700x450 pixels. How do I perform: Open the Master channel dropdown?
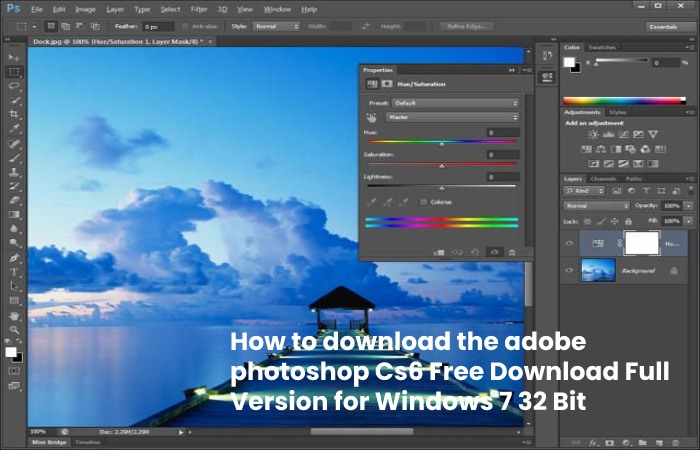pos(452,117)
